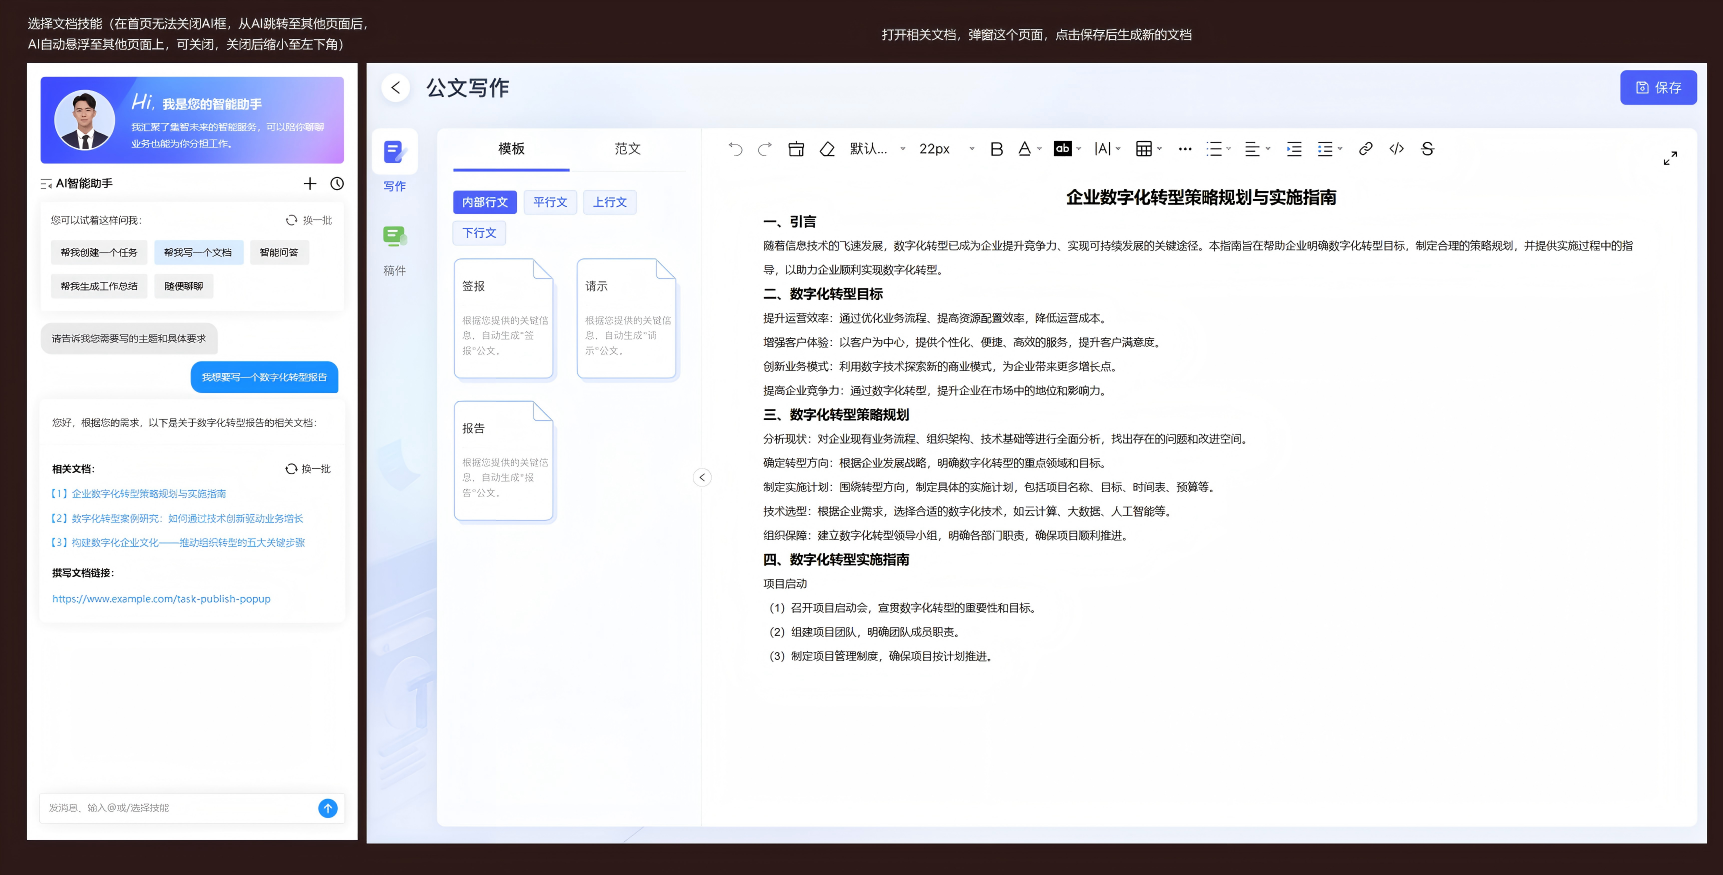
Task: Click the code block icon
Action: pyautogui.click(x=1396, y=149)
